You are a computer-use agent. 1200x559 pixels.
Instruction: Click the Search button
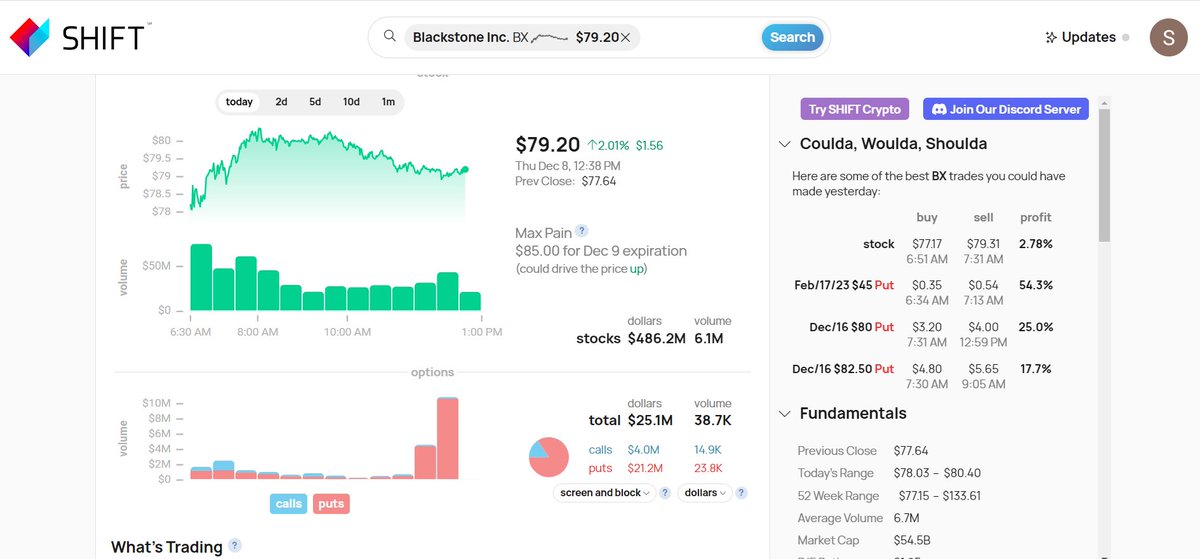(793, 37)
